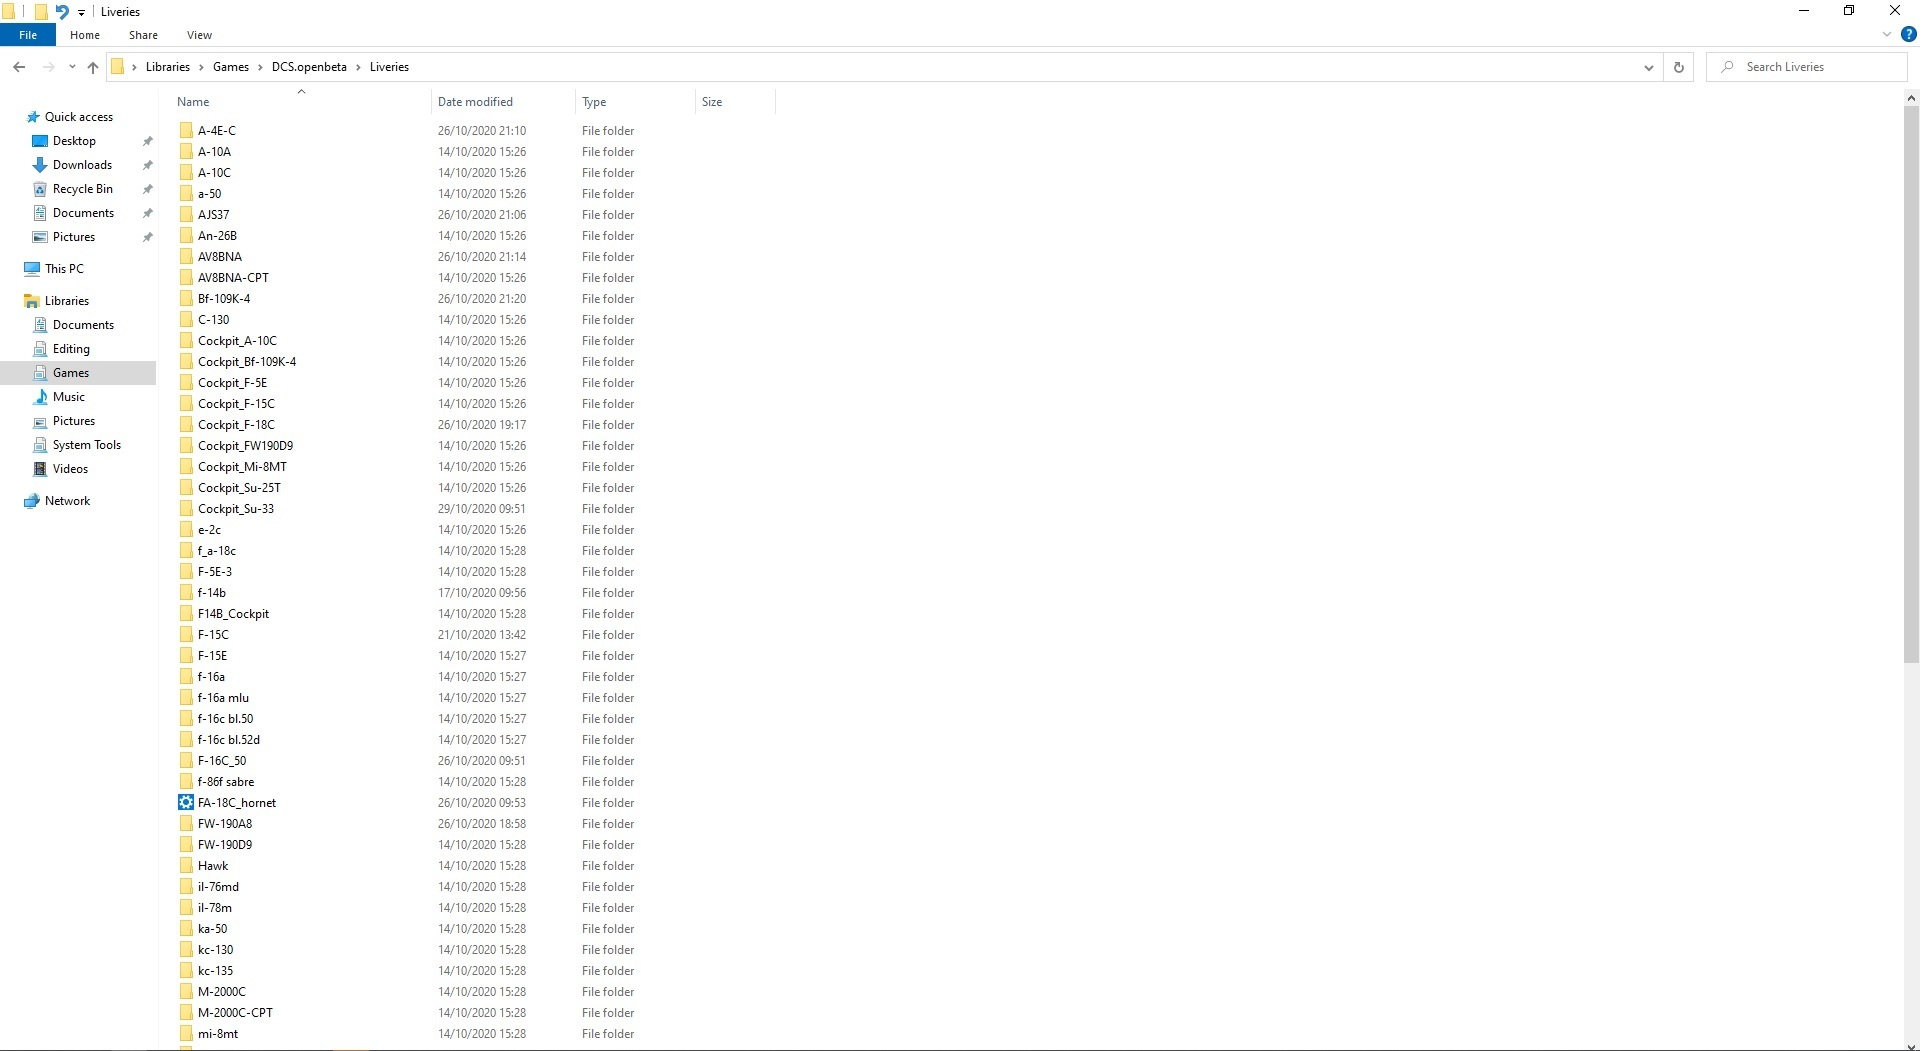Click the Search Liveries input field

1808,67
